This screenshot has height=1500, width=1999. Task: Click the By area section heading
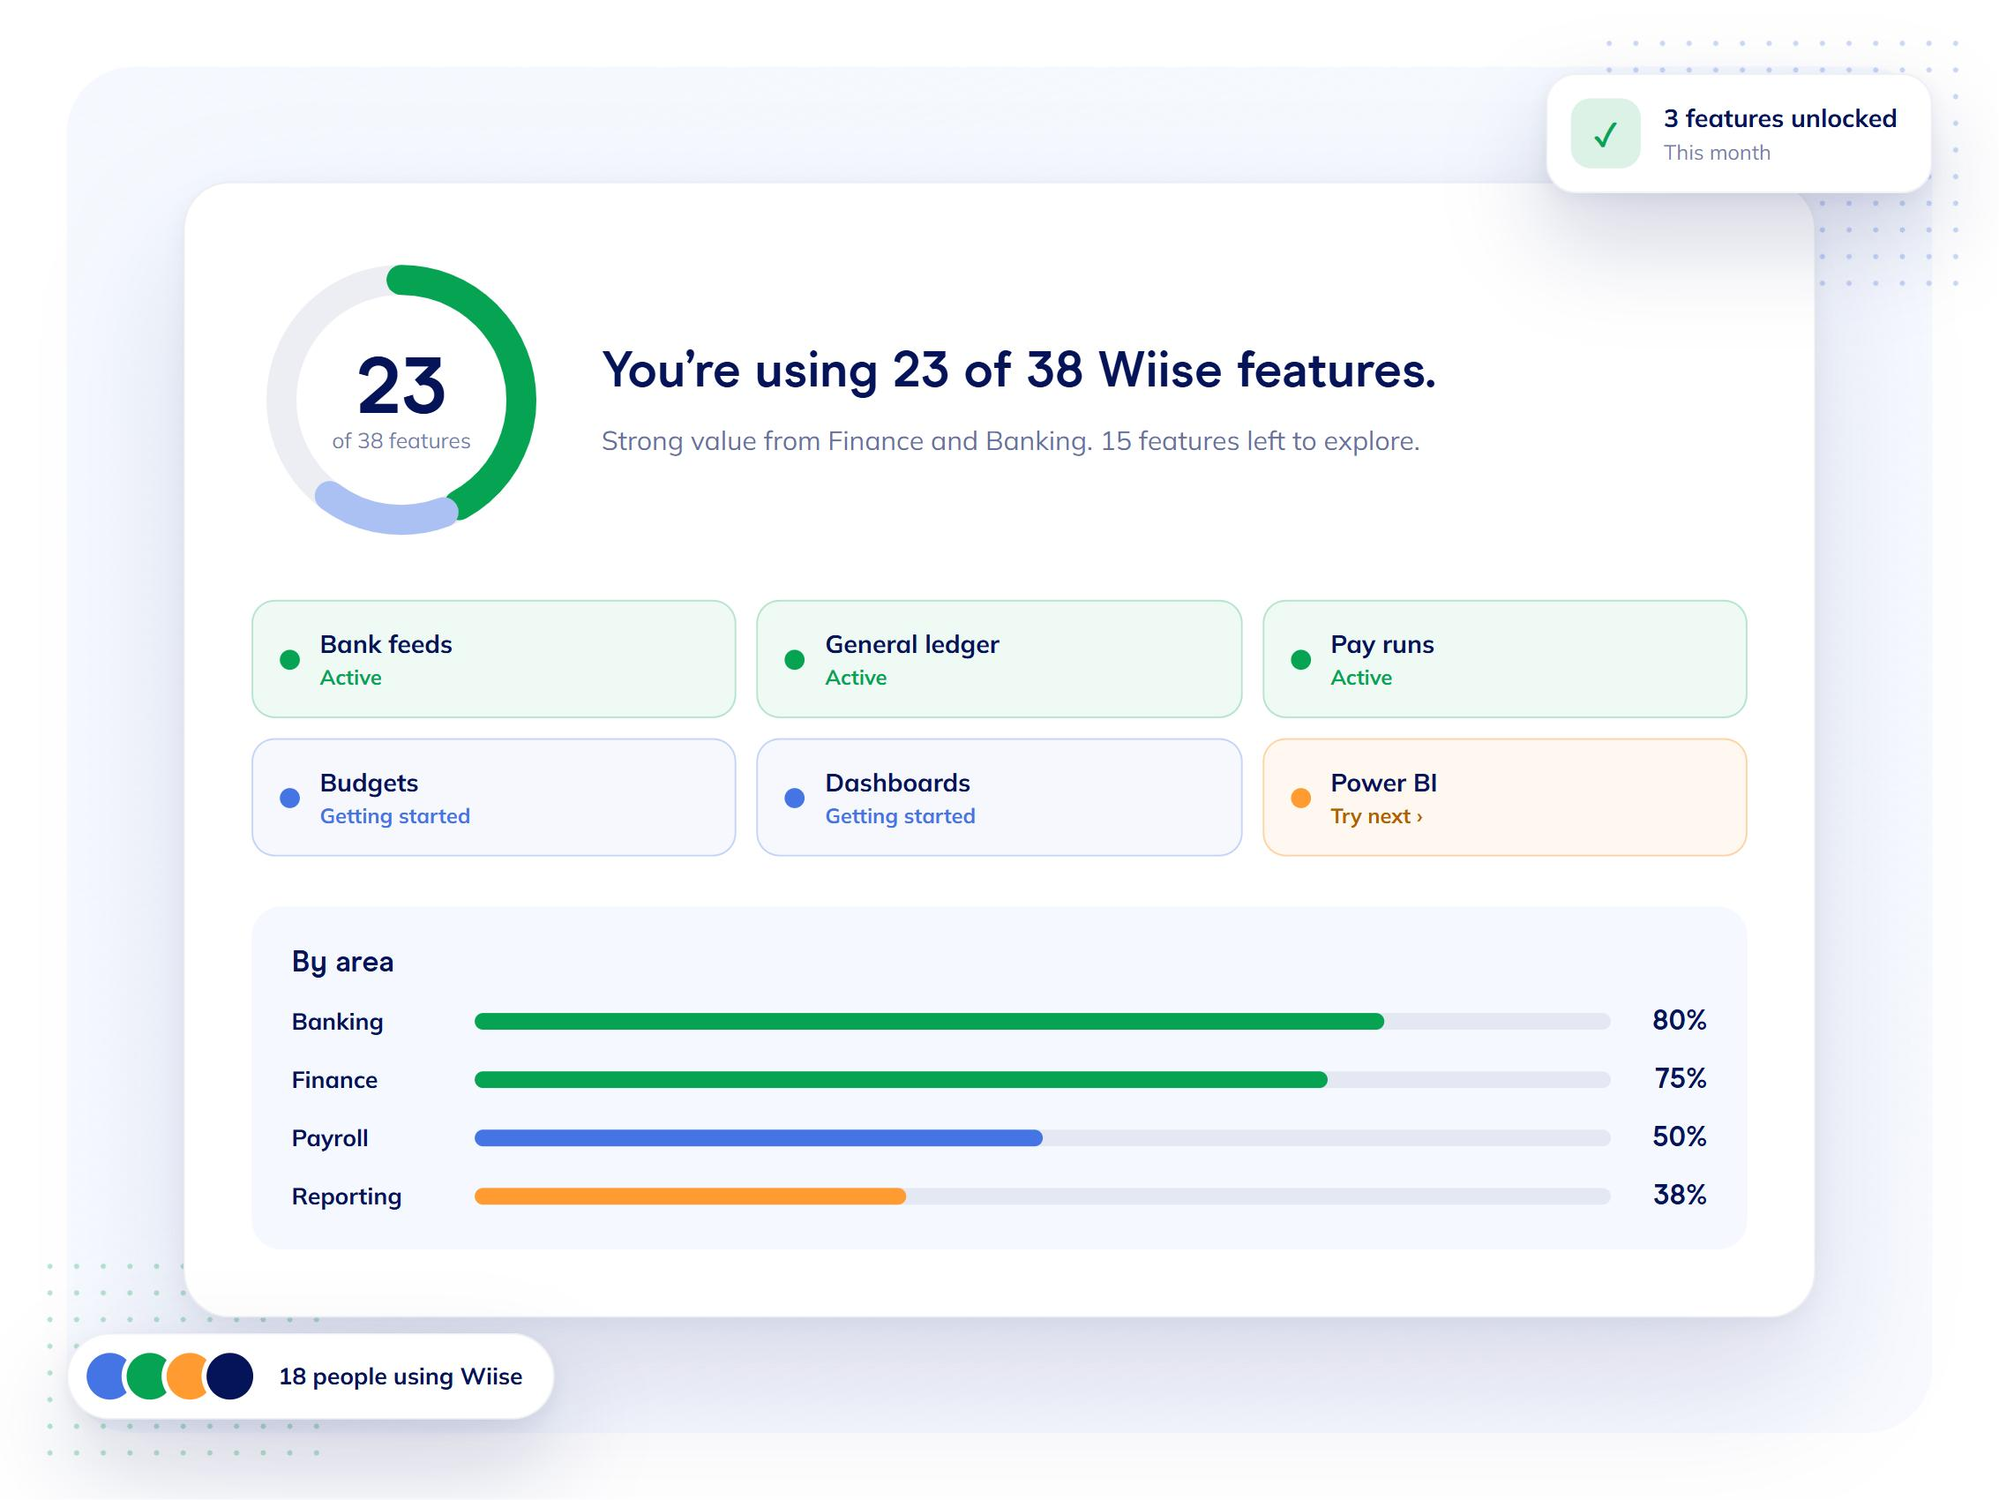342,961
